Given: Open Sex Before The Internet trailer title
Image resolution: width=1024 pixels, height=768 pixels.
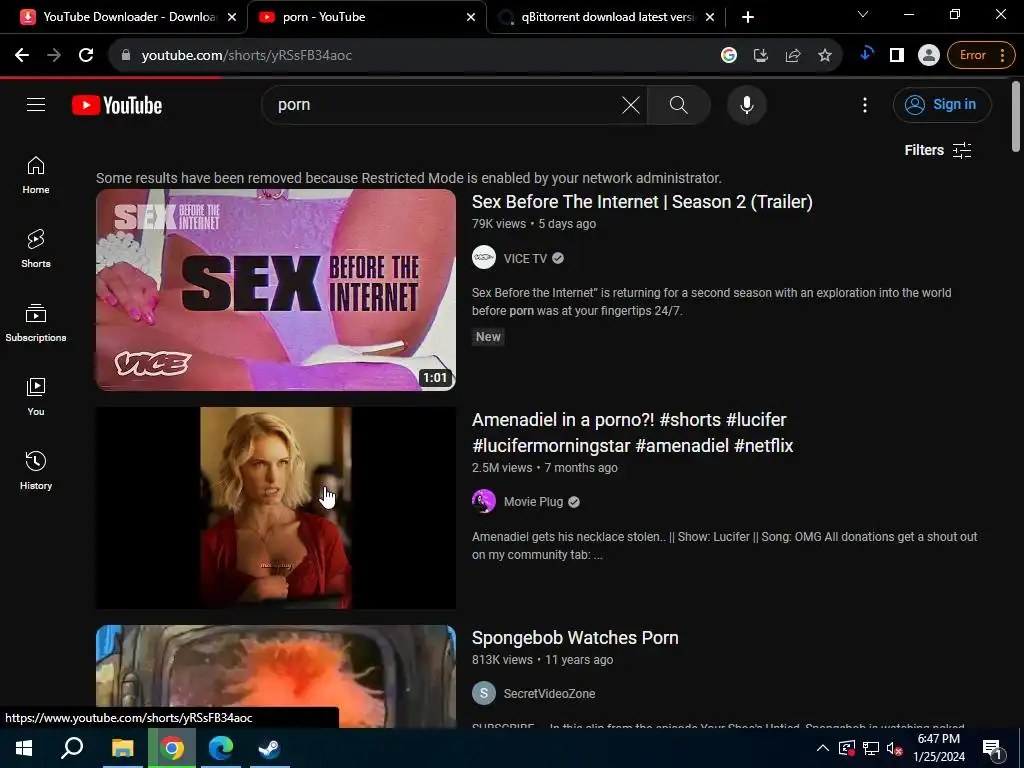Looking at the screenshot, I should click(642, 202).
